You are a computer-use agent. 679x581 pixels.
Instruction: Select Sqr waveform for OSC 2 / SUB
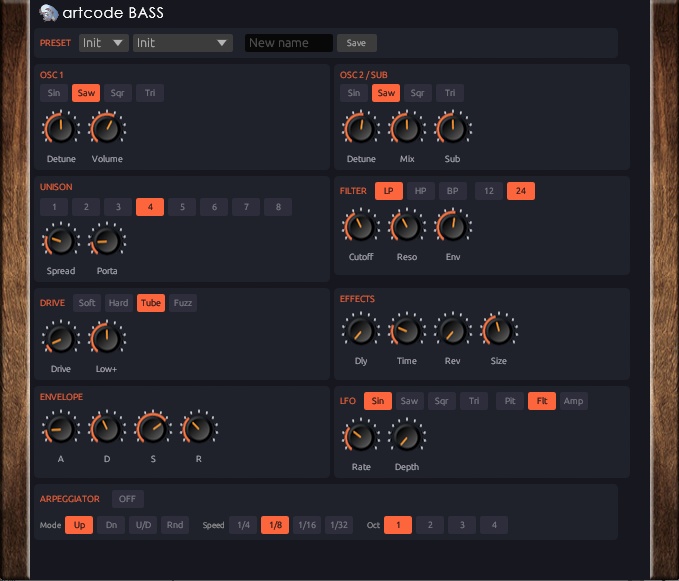click(x=418, y=93)
